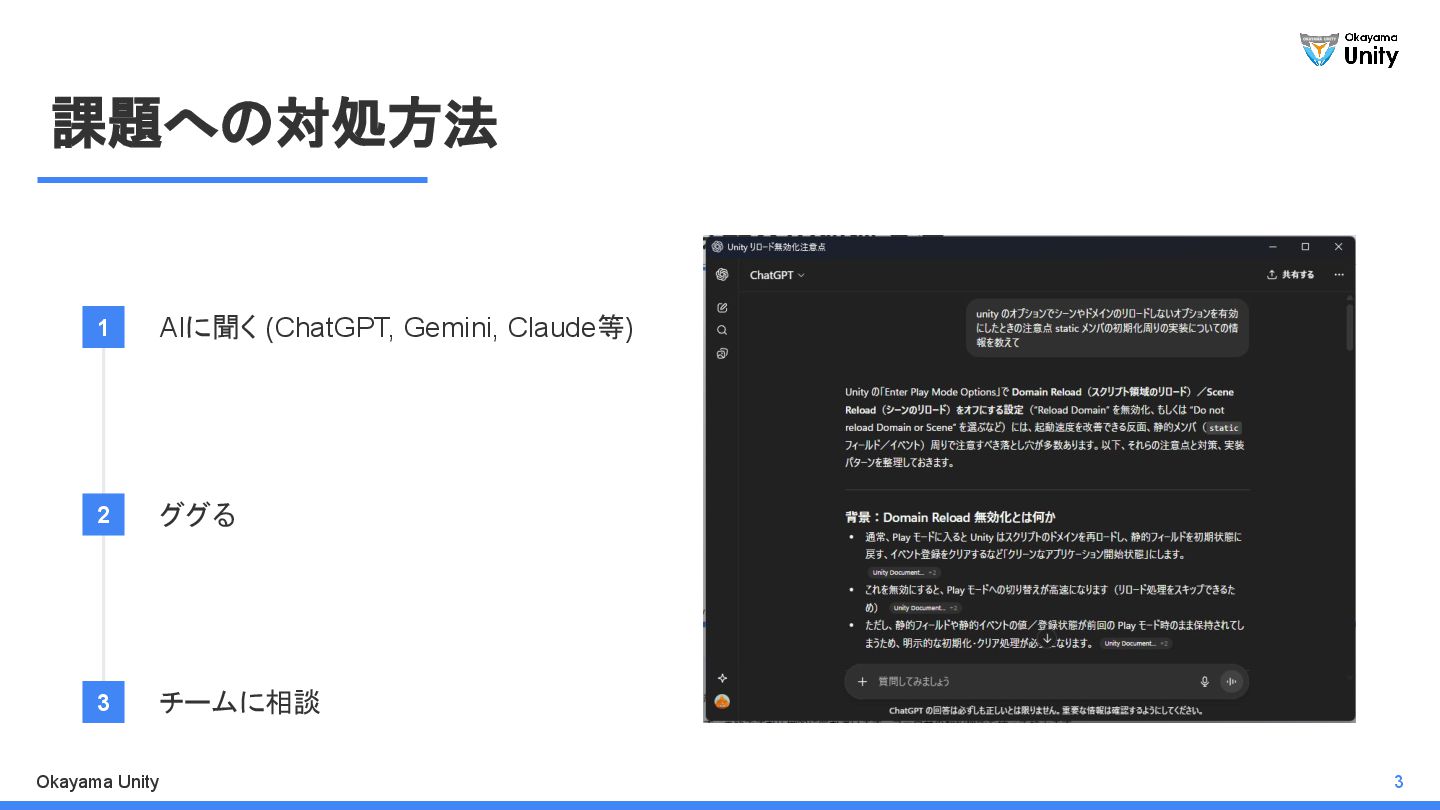Close the ChatGPT window
The image size is (1440, 810).
coord(1338,247)
